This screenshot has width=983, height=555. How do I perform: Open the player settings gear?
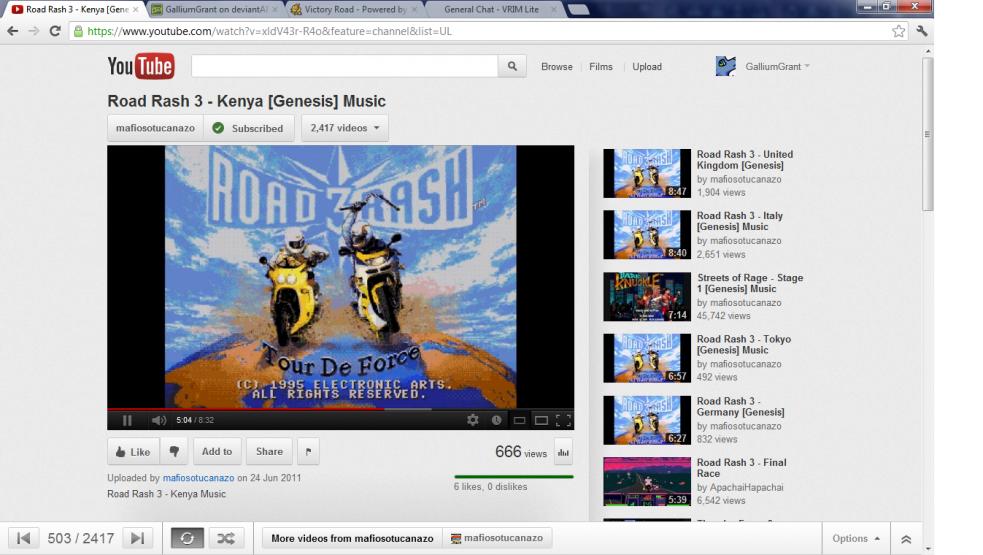point(473,420)
